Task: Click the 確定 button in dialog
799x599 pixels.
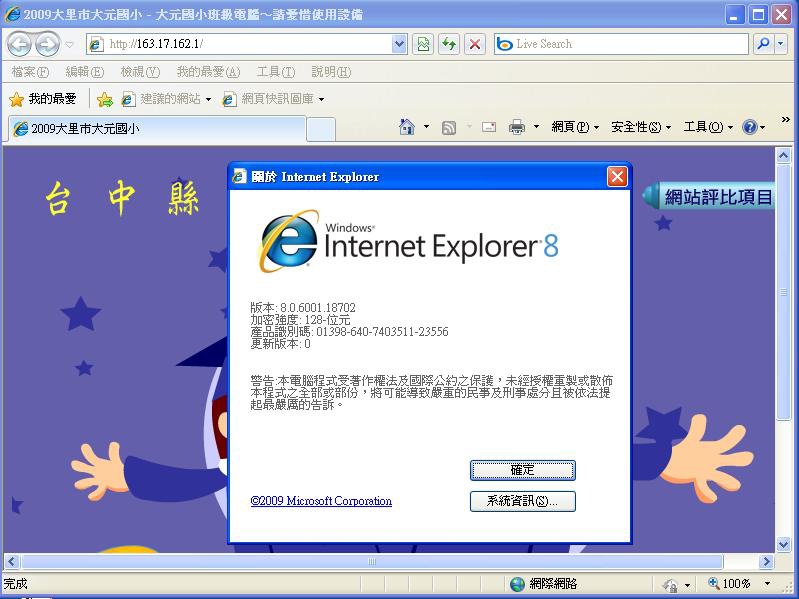Action: coord(523,470)
